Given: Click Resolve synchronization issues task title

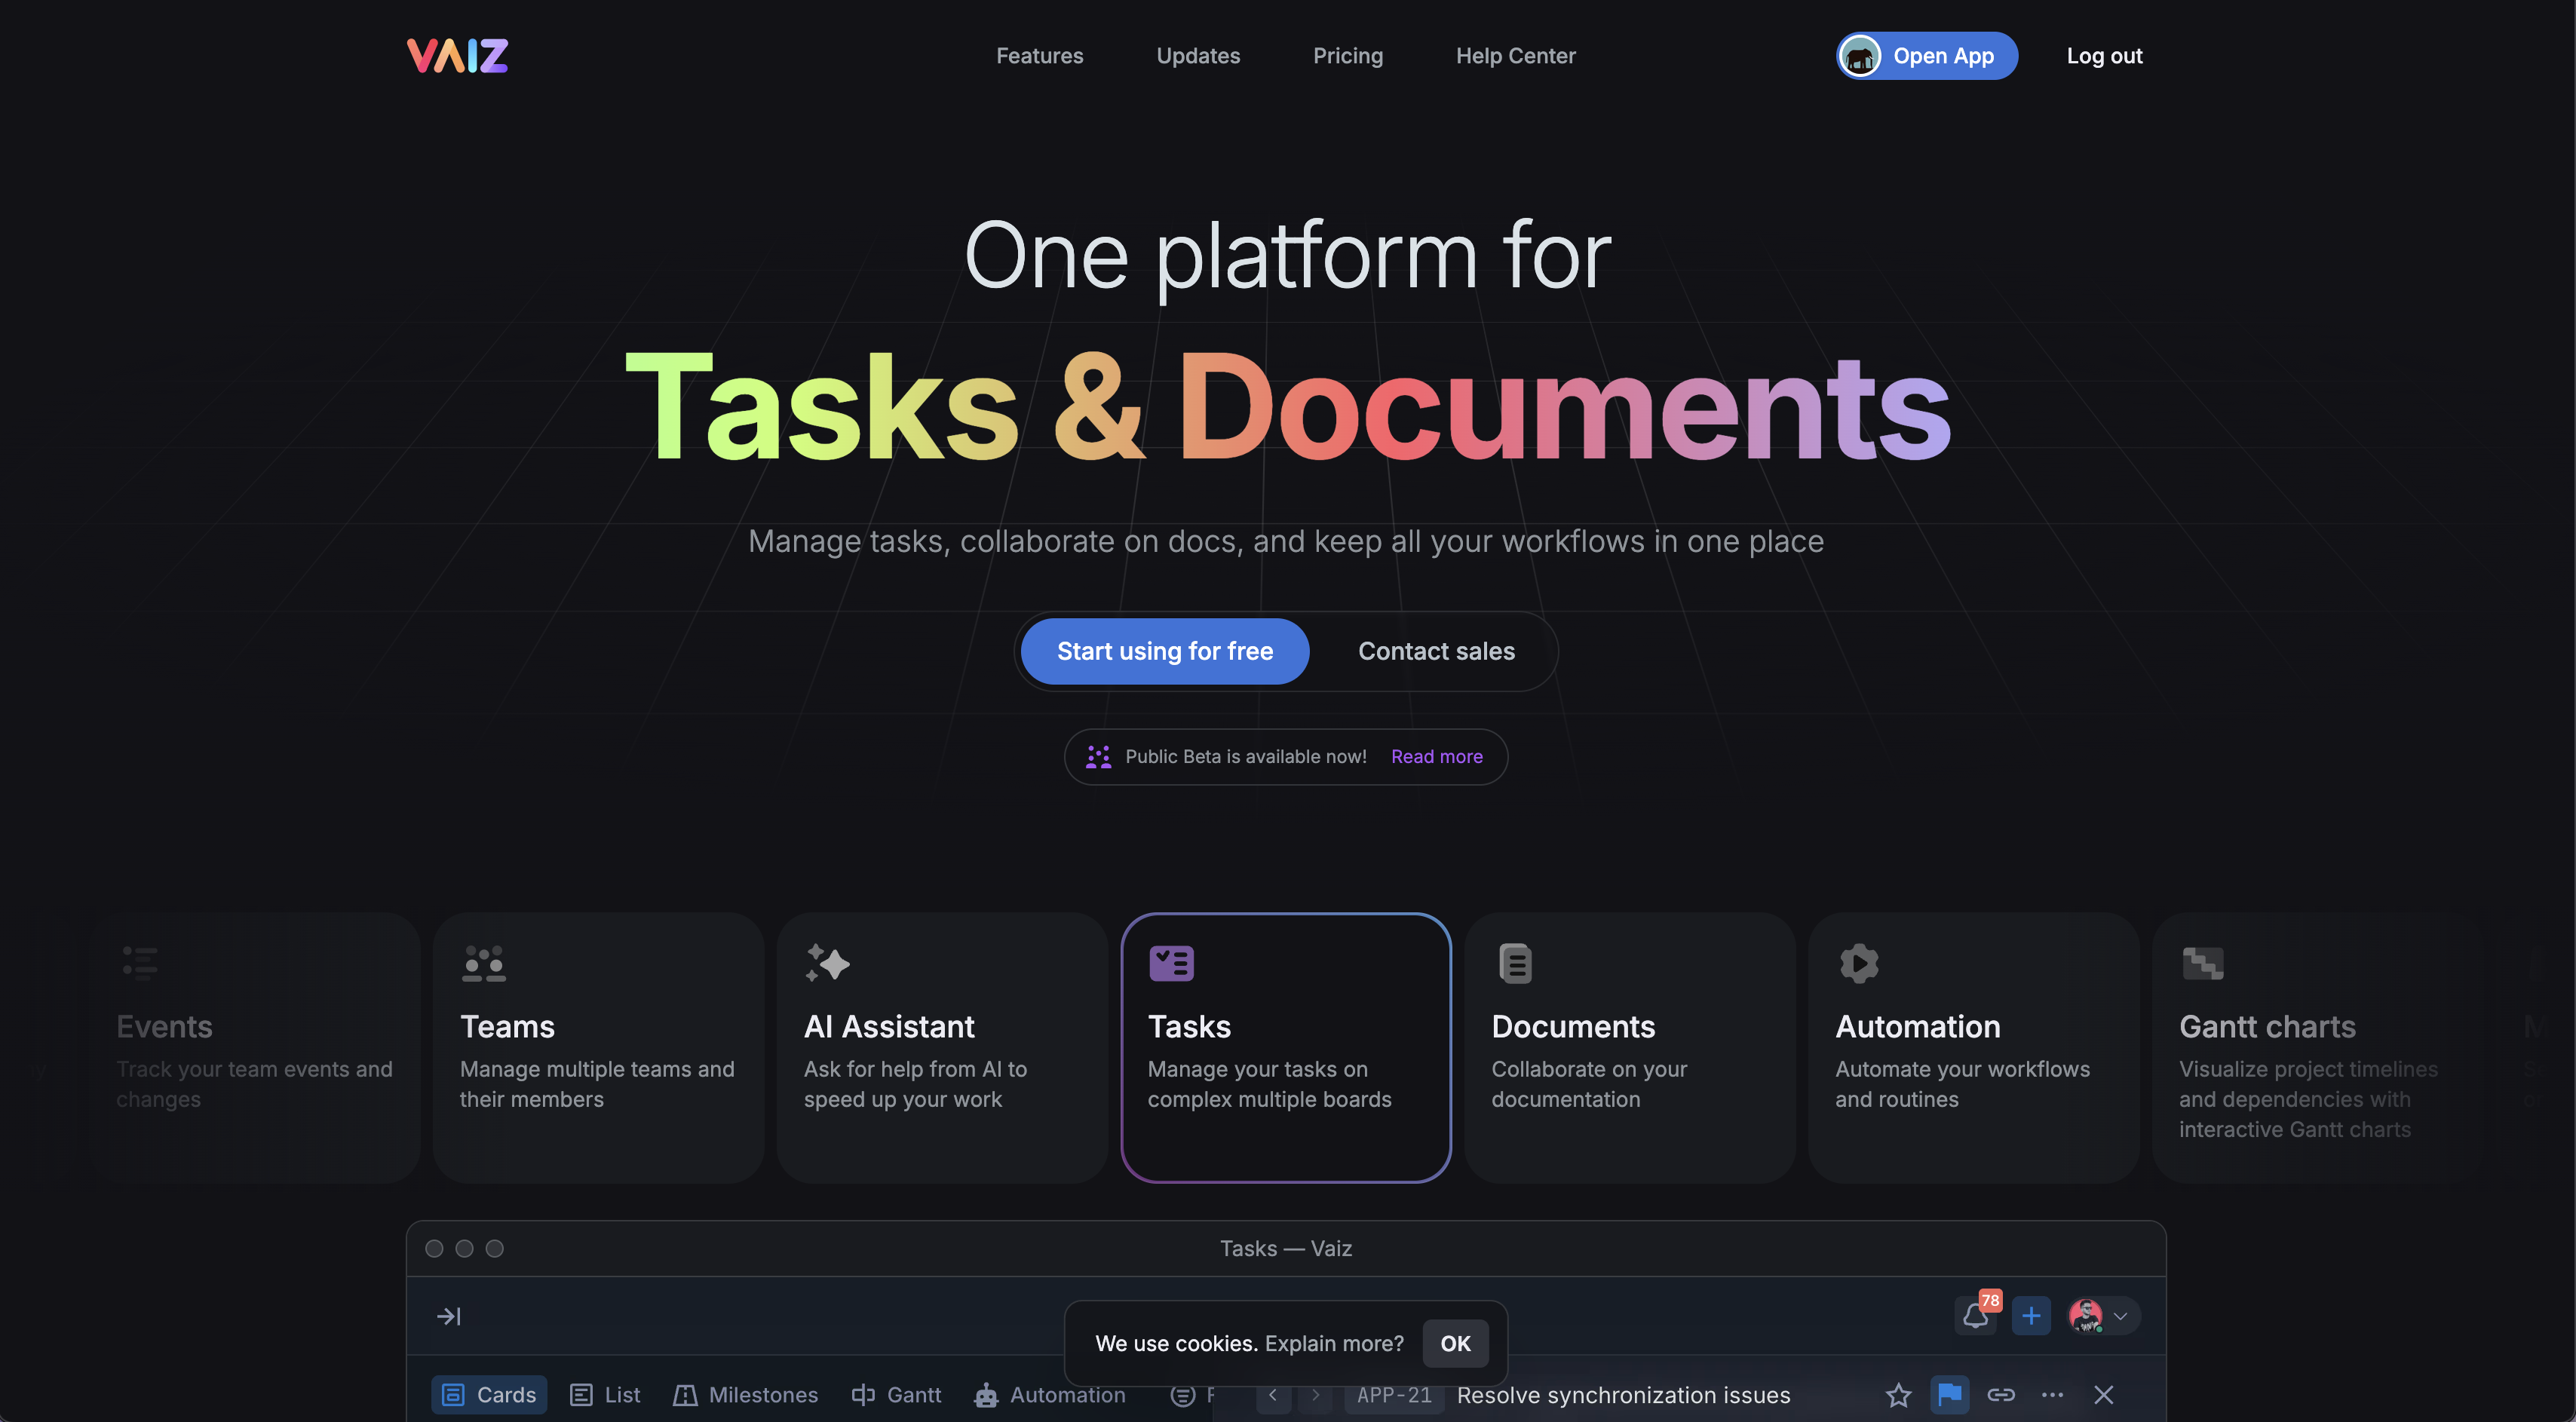Looking at the screenshot, I should click(x=1623, y=1395).
